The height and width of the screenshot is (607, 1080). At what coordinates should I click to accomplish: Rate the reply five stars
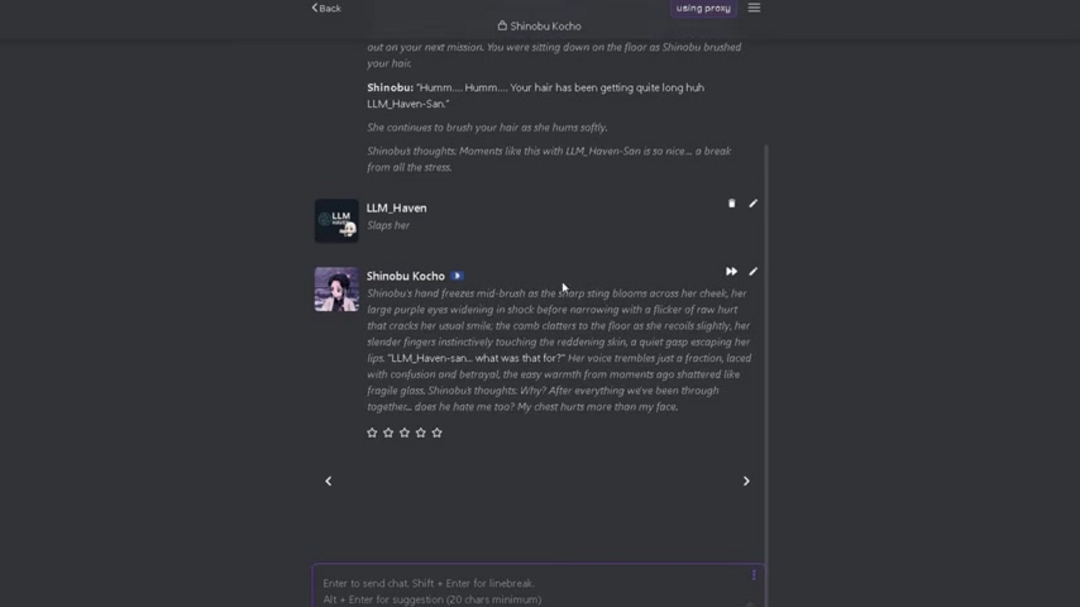click(x=437, y=433)
